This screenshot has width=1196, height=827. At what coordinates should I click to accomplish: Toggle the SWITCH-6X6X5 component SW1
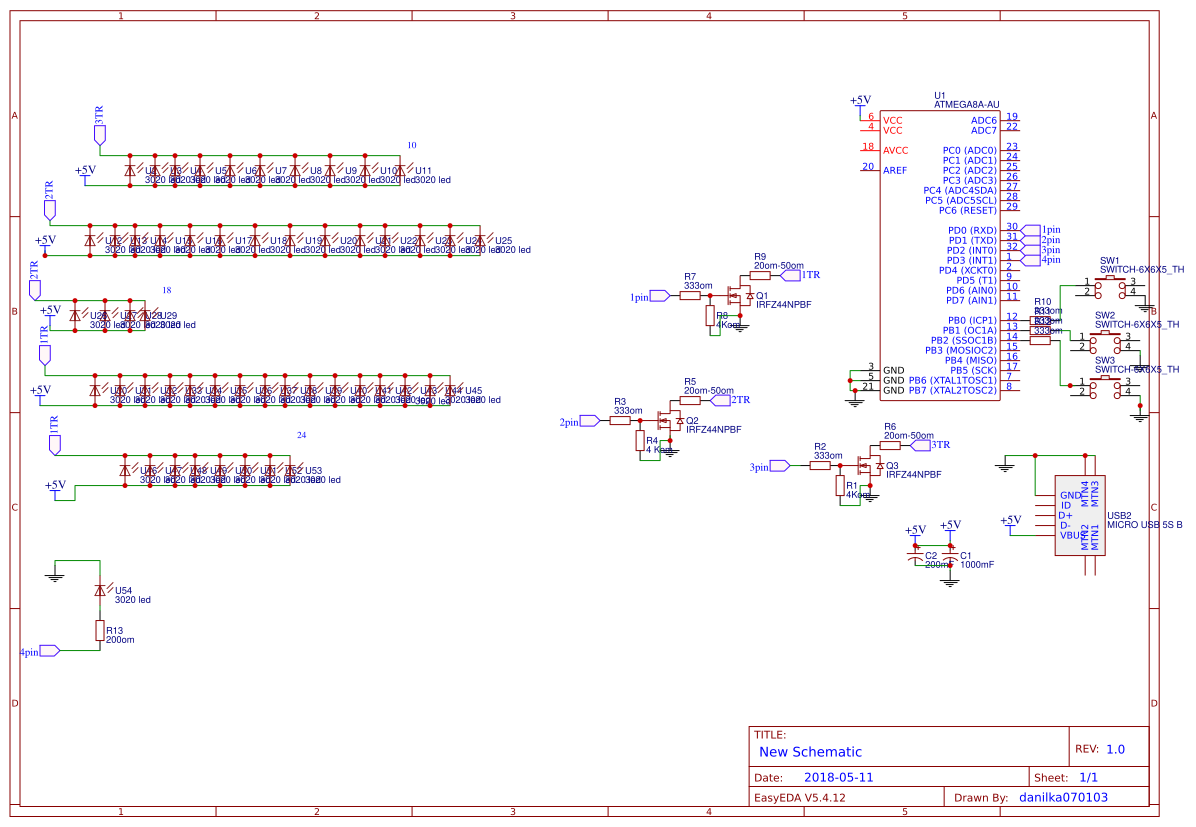click(x=1110, y=288)
